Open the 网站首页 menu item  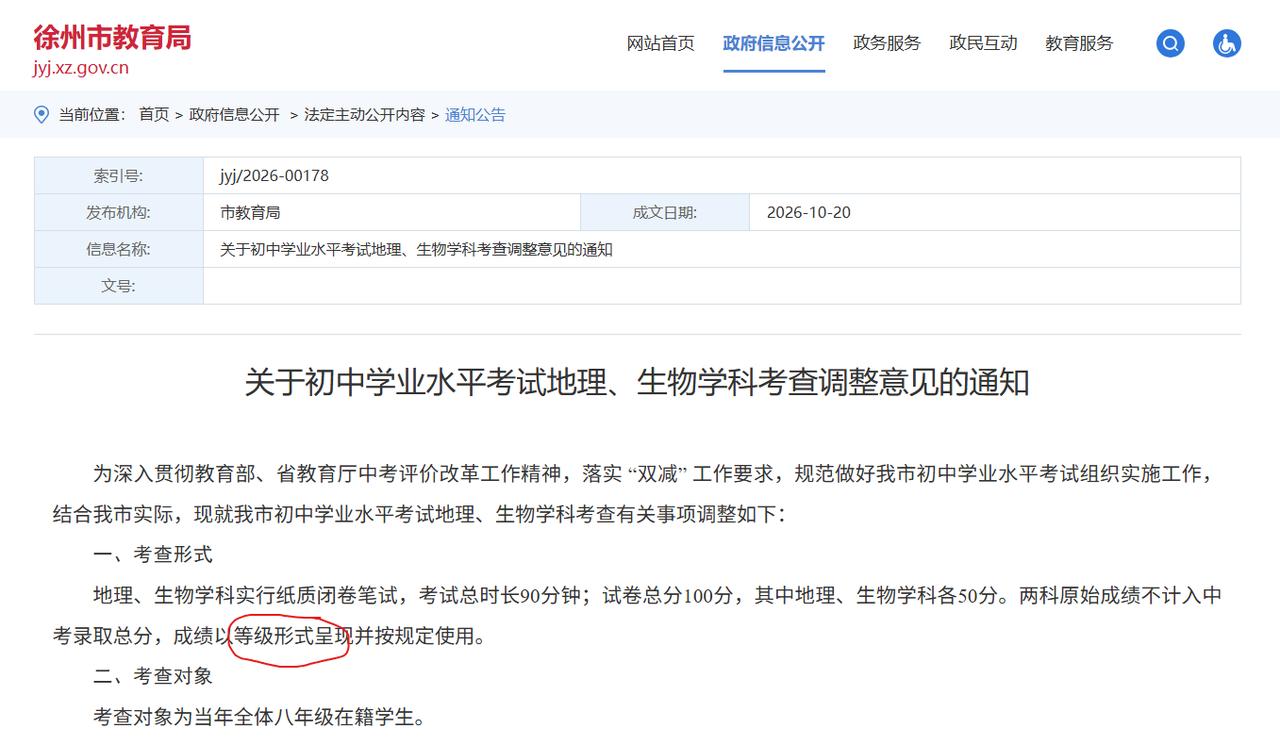[660, 43]
